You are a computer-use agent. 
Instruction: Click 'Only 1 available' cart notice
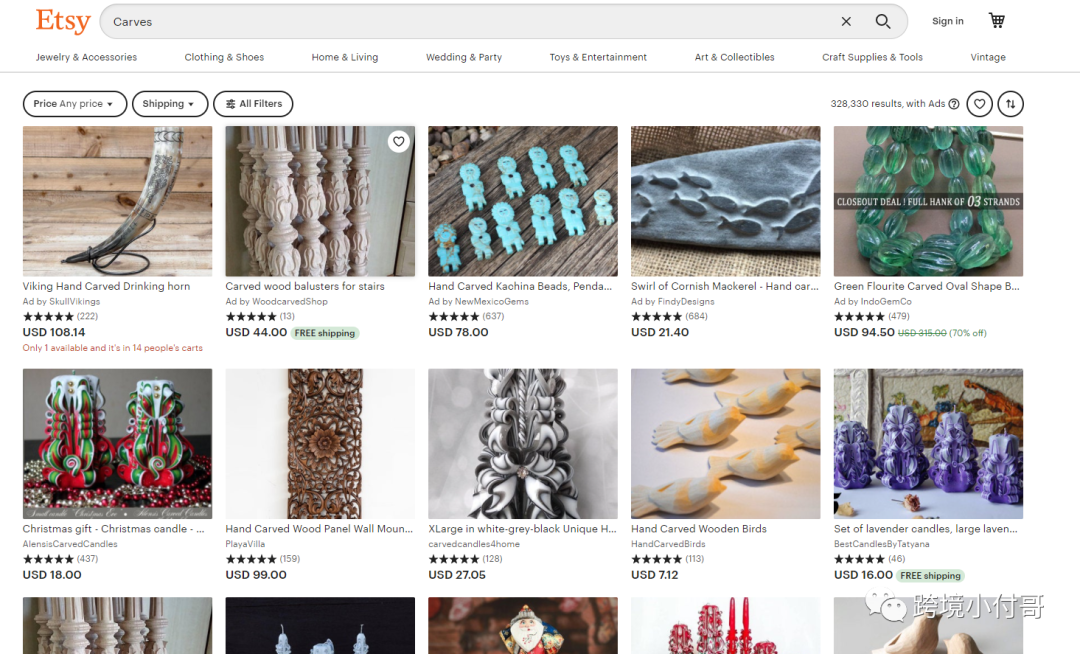pyautogui.click(x=113, y=348)
